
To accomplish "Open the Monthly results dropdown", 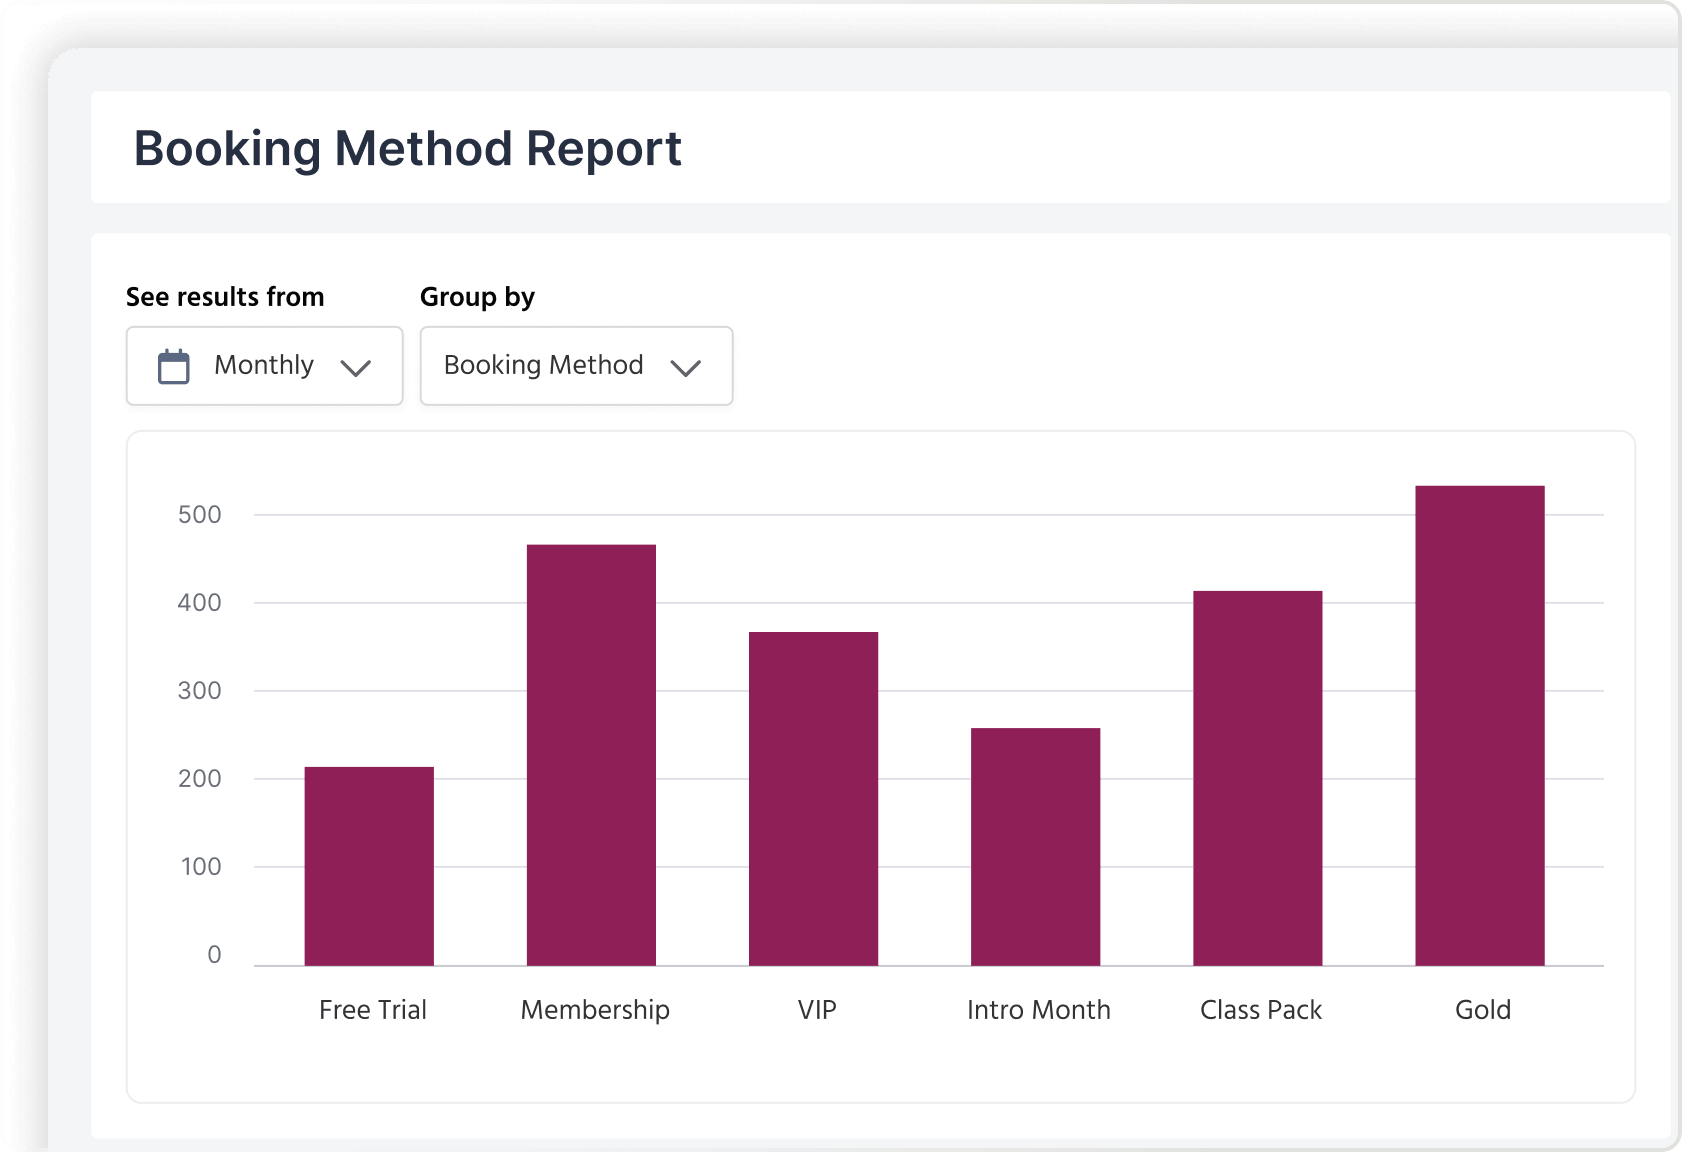I will (x=265, y=366).
